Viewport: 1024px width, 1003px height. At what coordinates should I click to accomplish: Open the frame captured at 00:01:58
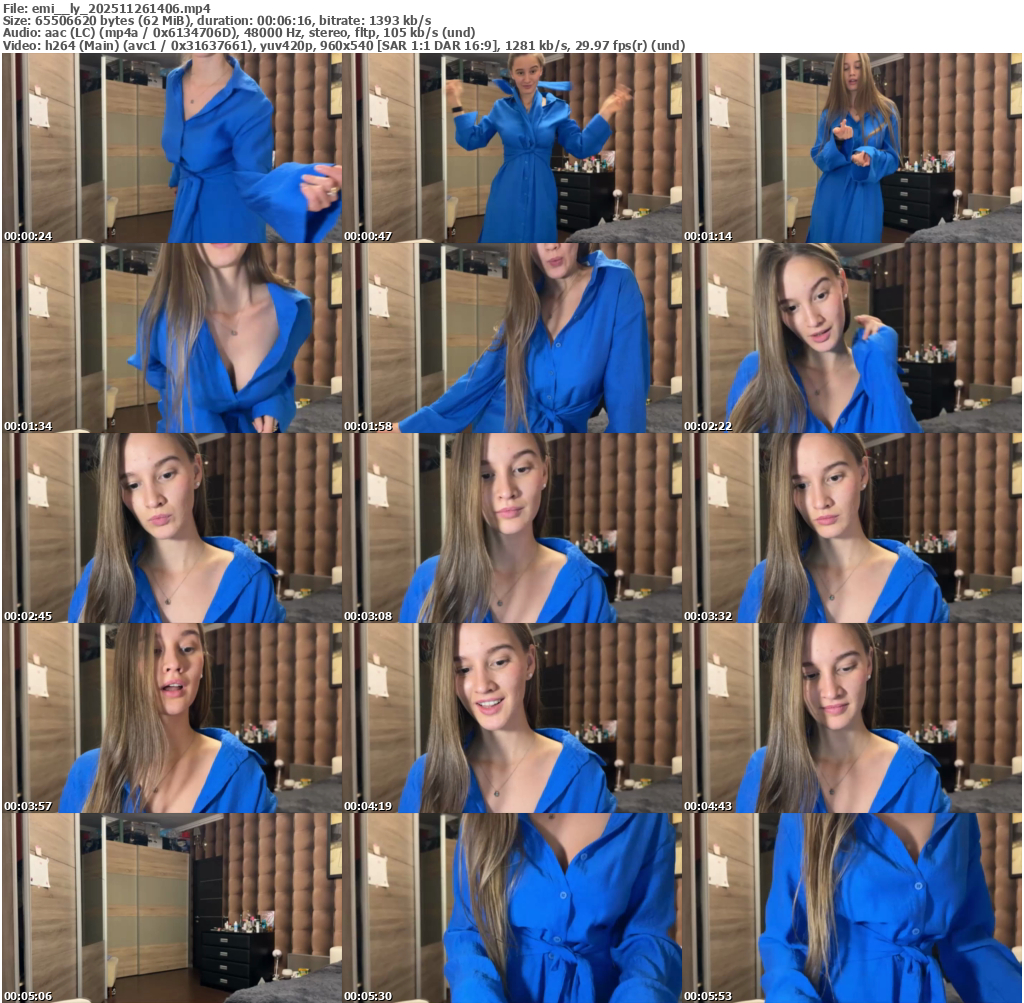[512, 338]
